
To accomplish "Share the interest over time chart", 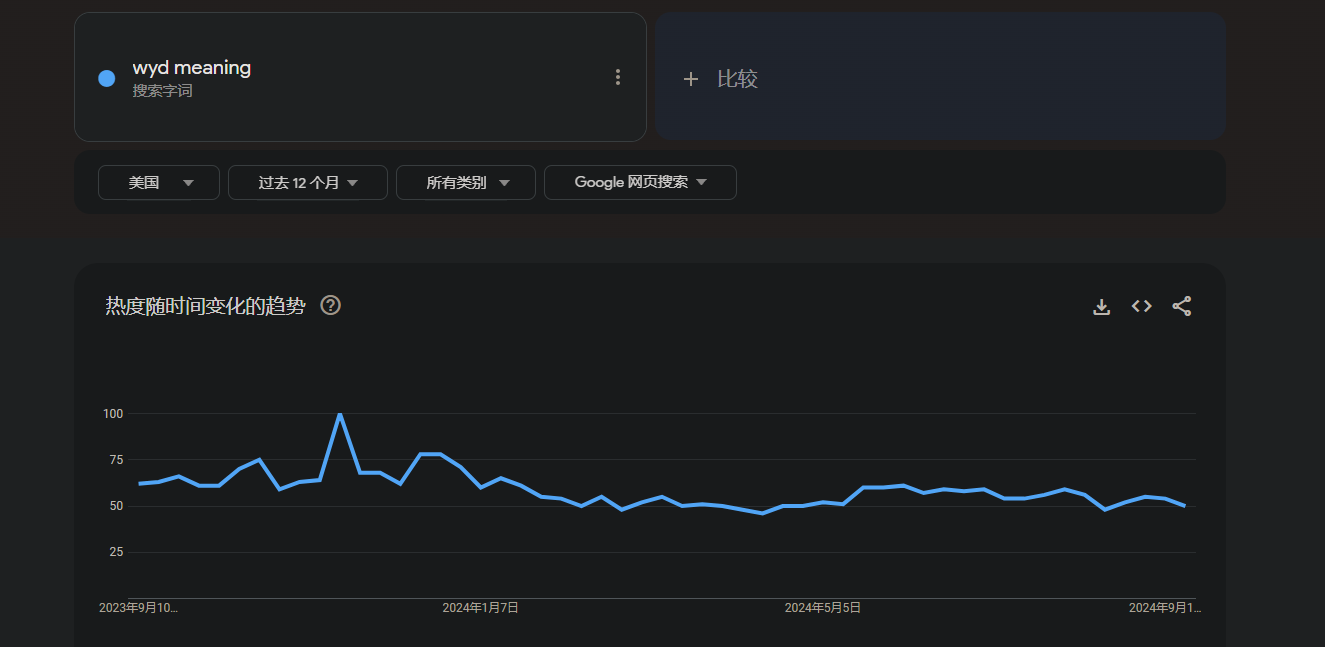I will 1181,306.
